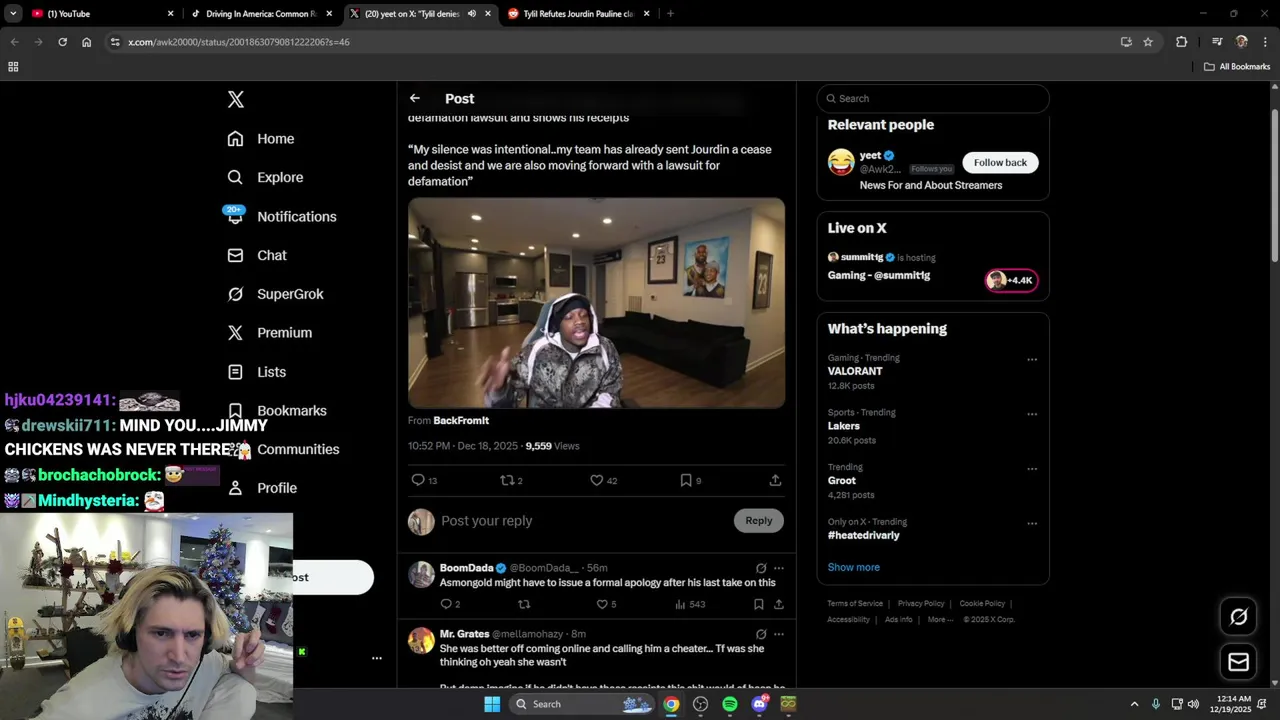
Task: Open floating messages envelope button
Action: (x=1238, y=661)
